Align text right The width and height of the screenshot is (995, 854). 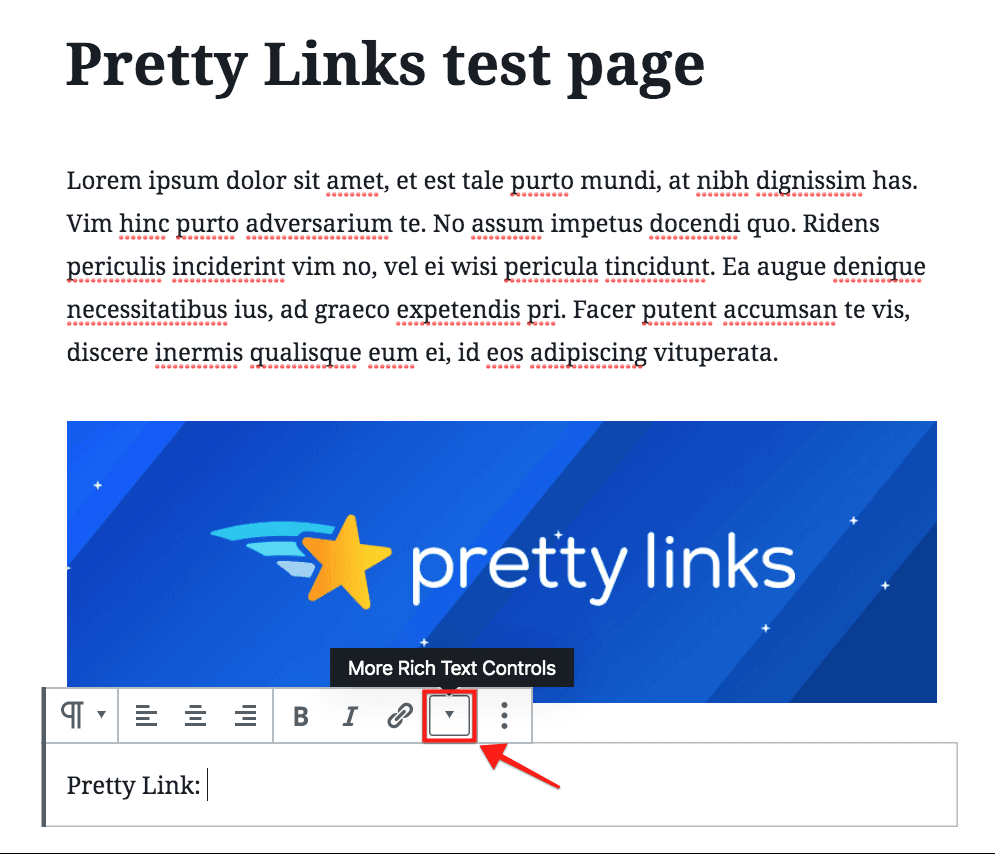tap(246, 716)
